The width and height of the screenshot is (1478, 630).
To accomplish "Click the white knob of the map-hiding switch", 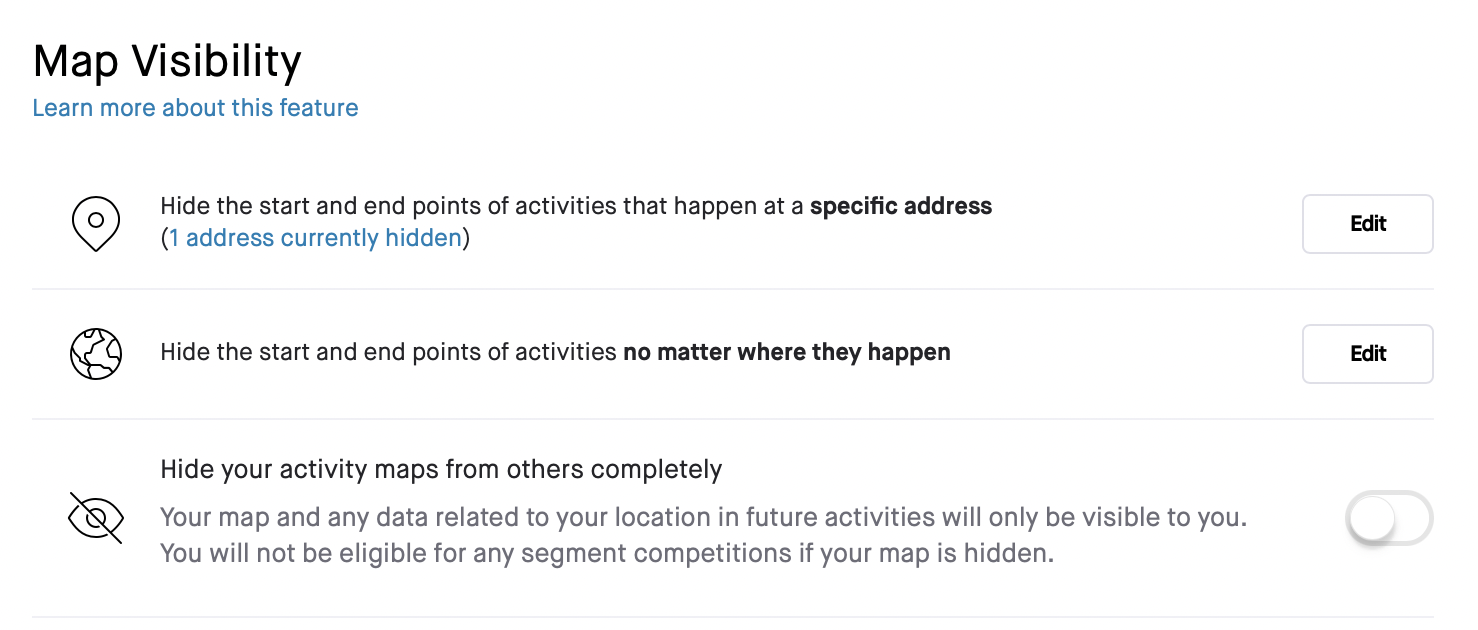I will point(1371,518).
